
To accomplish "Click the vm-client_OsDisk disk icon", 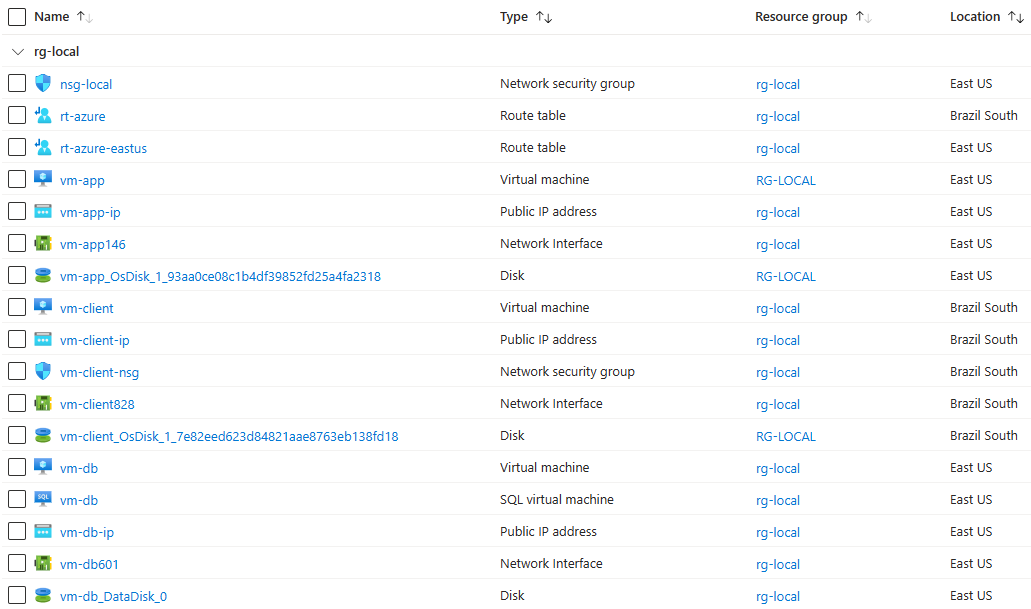I will tap(43, 435).
